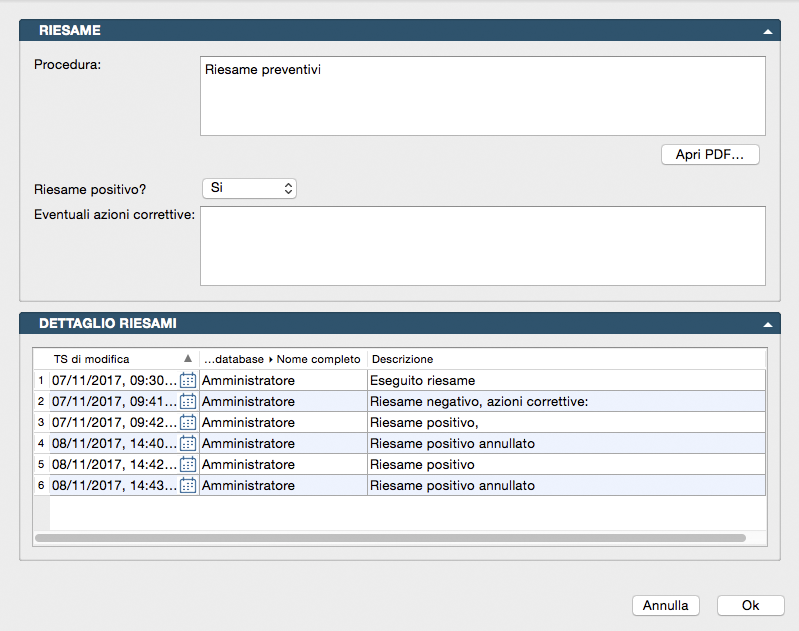Click the Nome completo column header
Viewport: 799px width, 631px height.
pos(283,359)
